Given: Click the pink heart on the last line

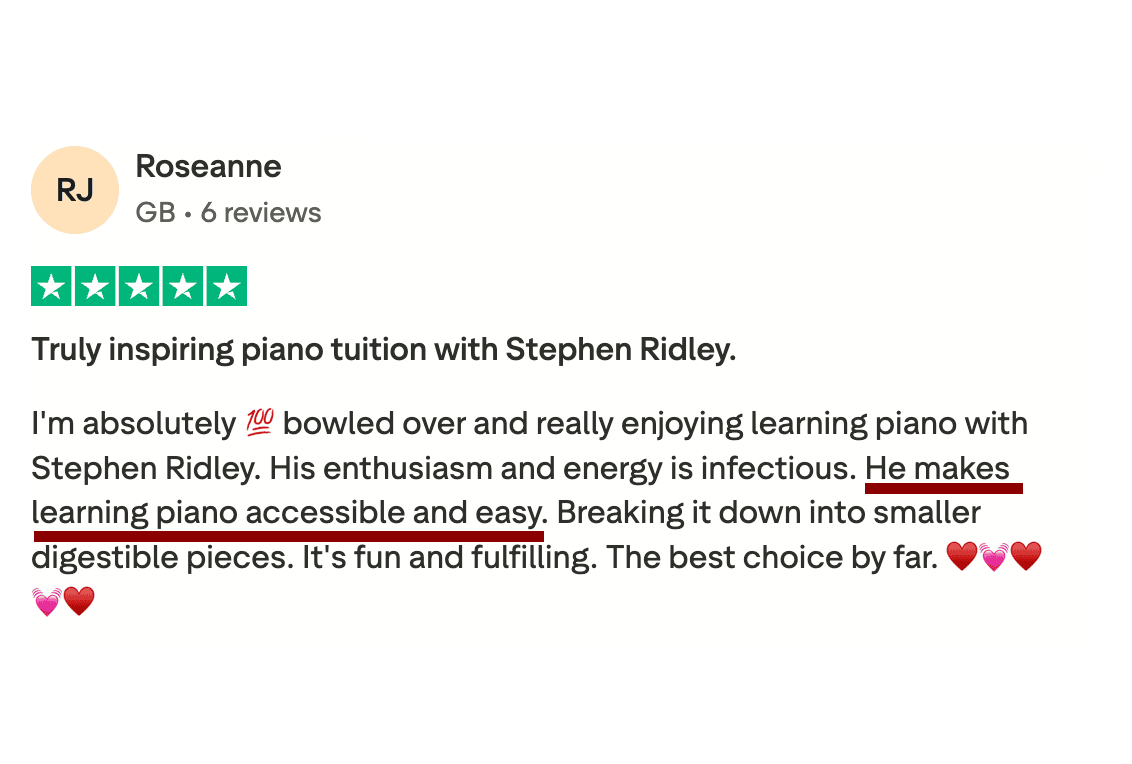Looking at the screenshot, I should click(x=47, y=602).
